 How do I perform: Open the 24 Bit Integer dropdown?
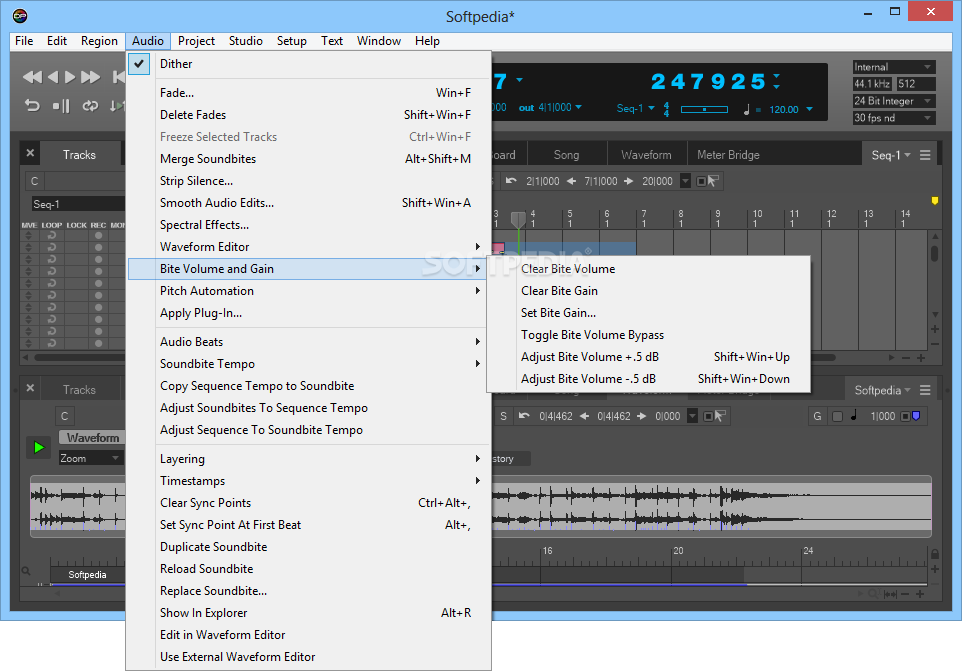(894, 101)
